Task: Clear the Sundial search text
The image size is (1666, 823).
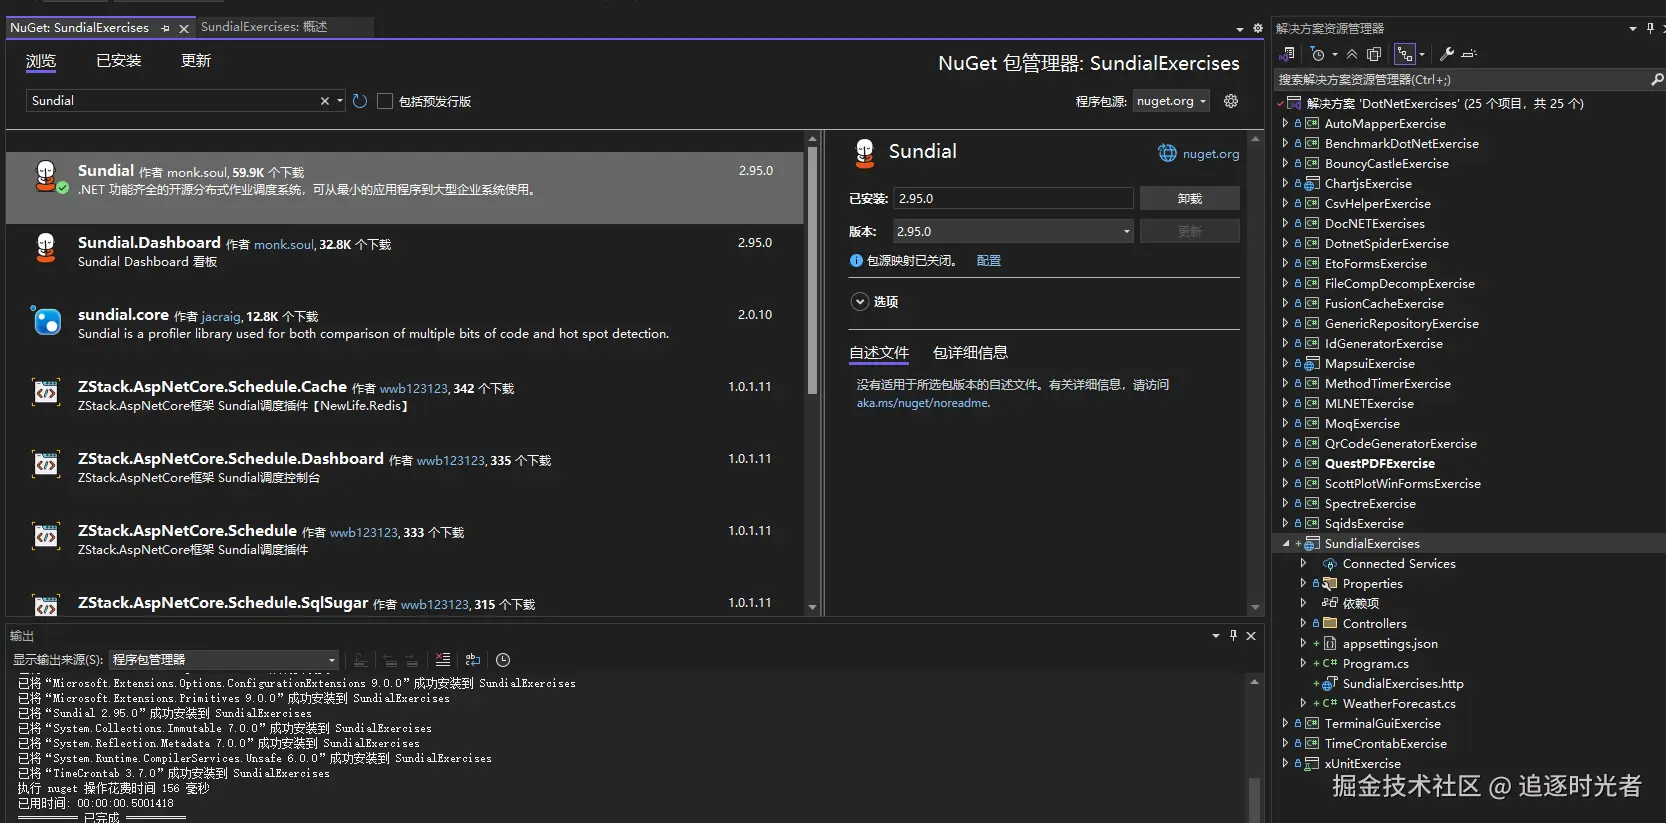Action: click(x=324, y=101)
